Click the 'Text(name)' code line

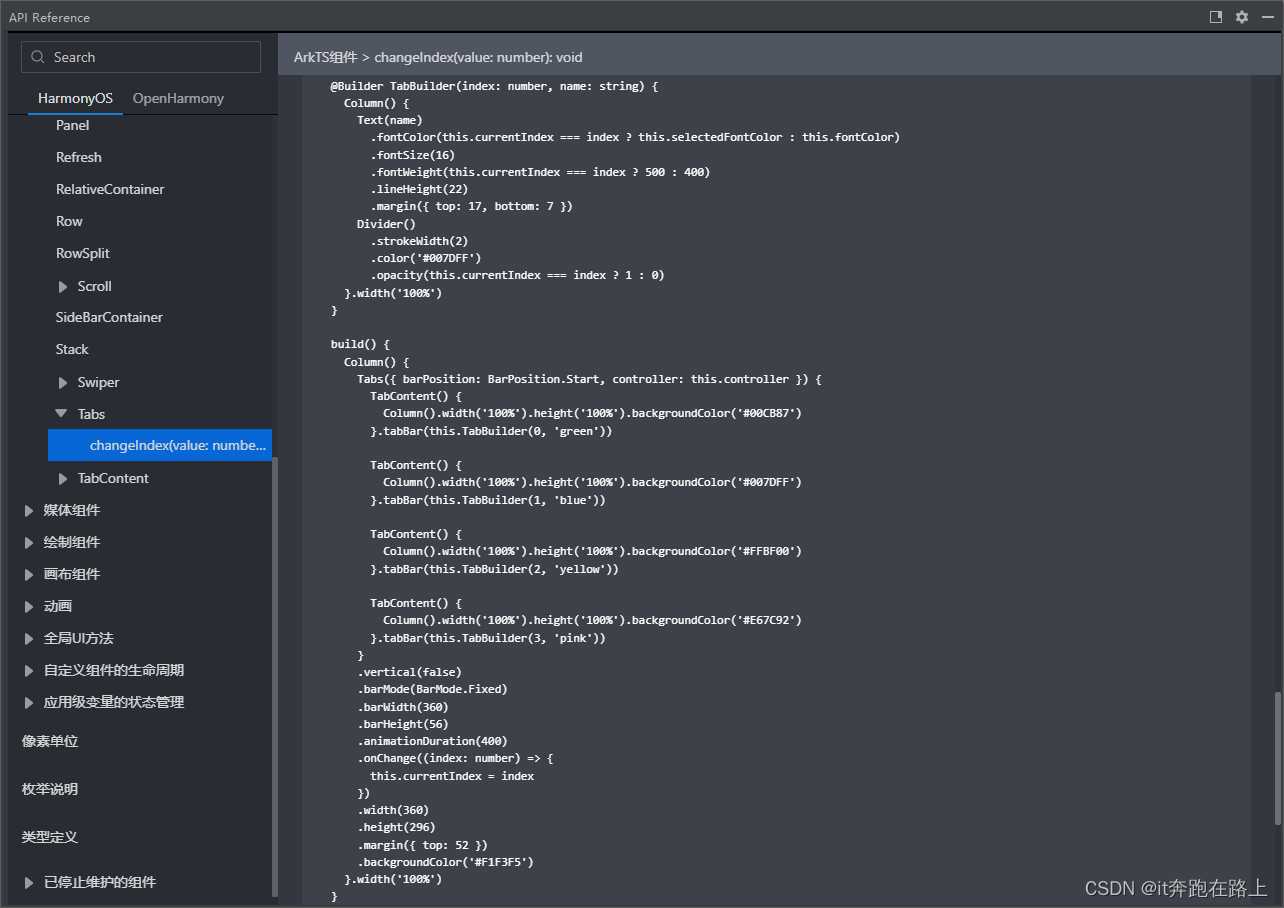click(390, 120)
